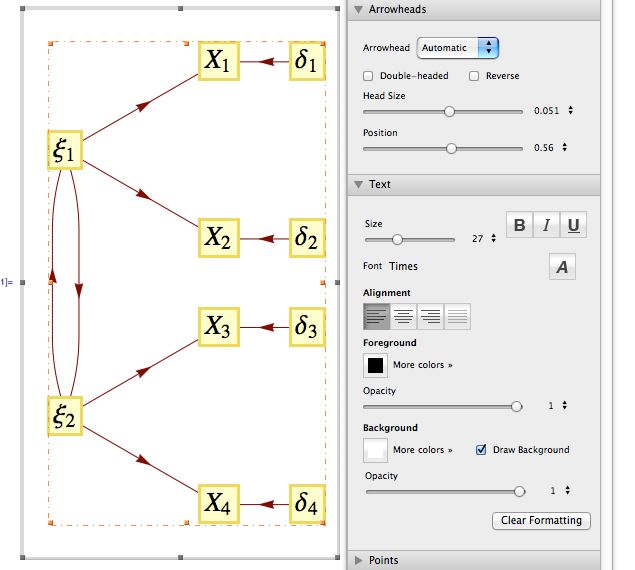Click the white Background color swatch

pos(375,450)
